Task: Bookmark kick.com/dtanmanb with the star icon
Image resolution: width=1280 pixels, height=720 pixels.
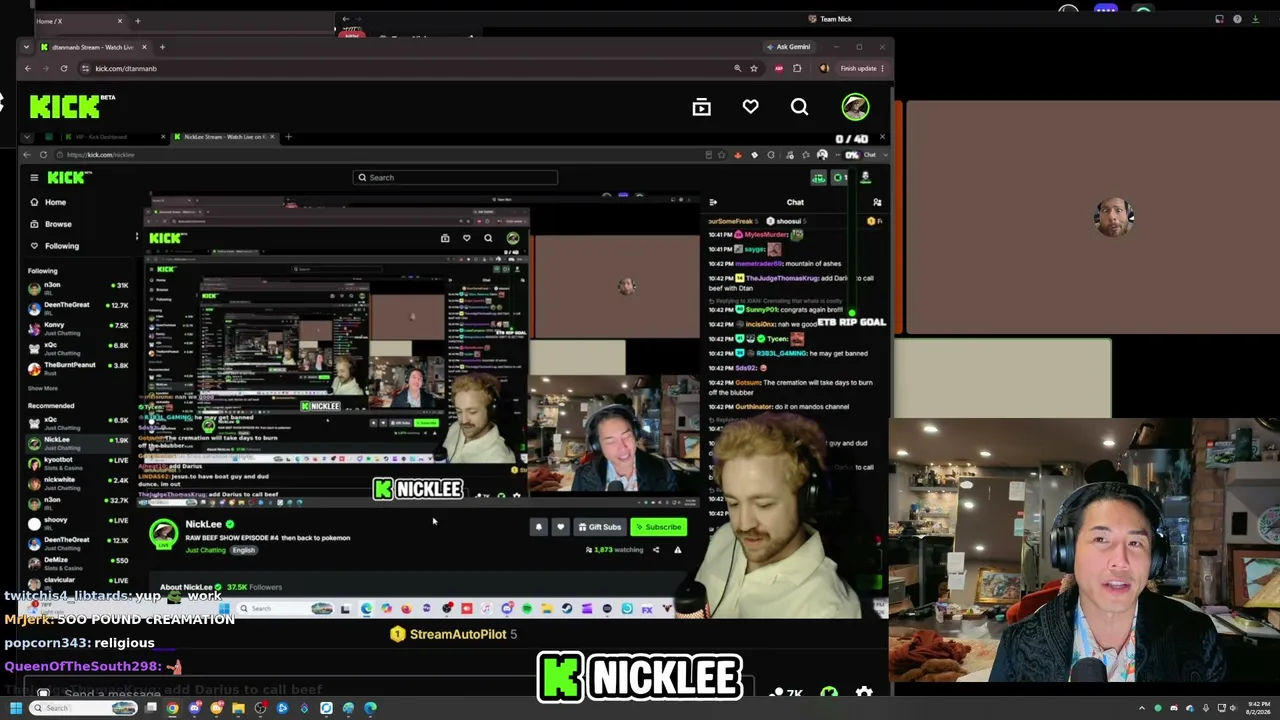Action: (754, 68)
